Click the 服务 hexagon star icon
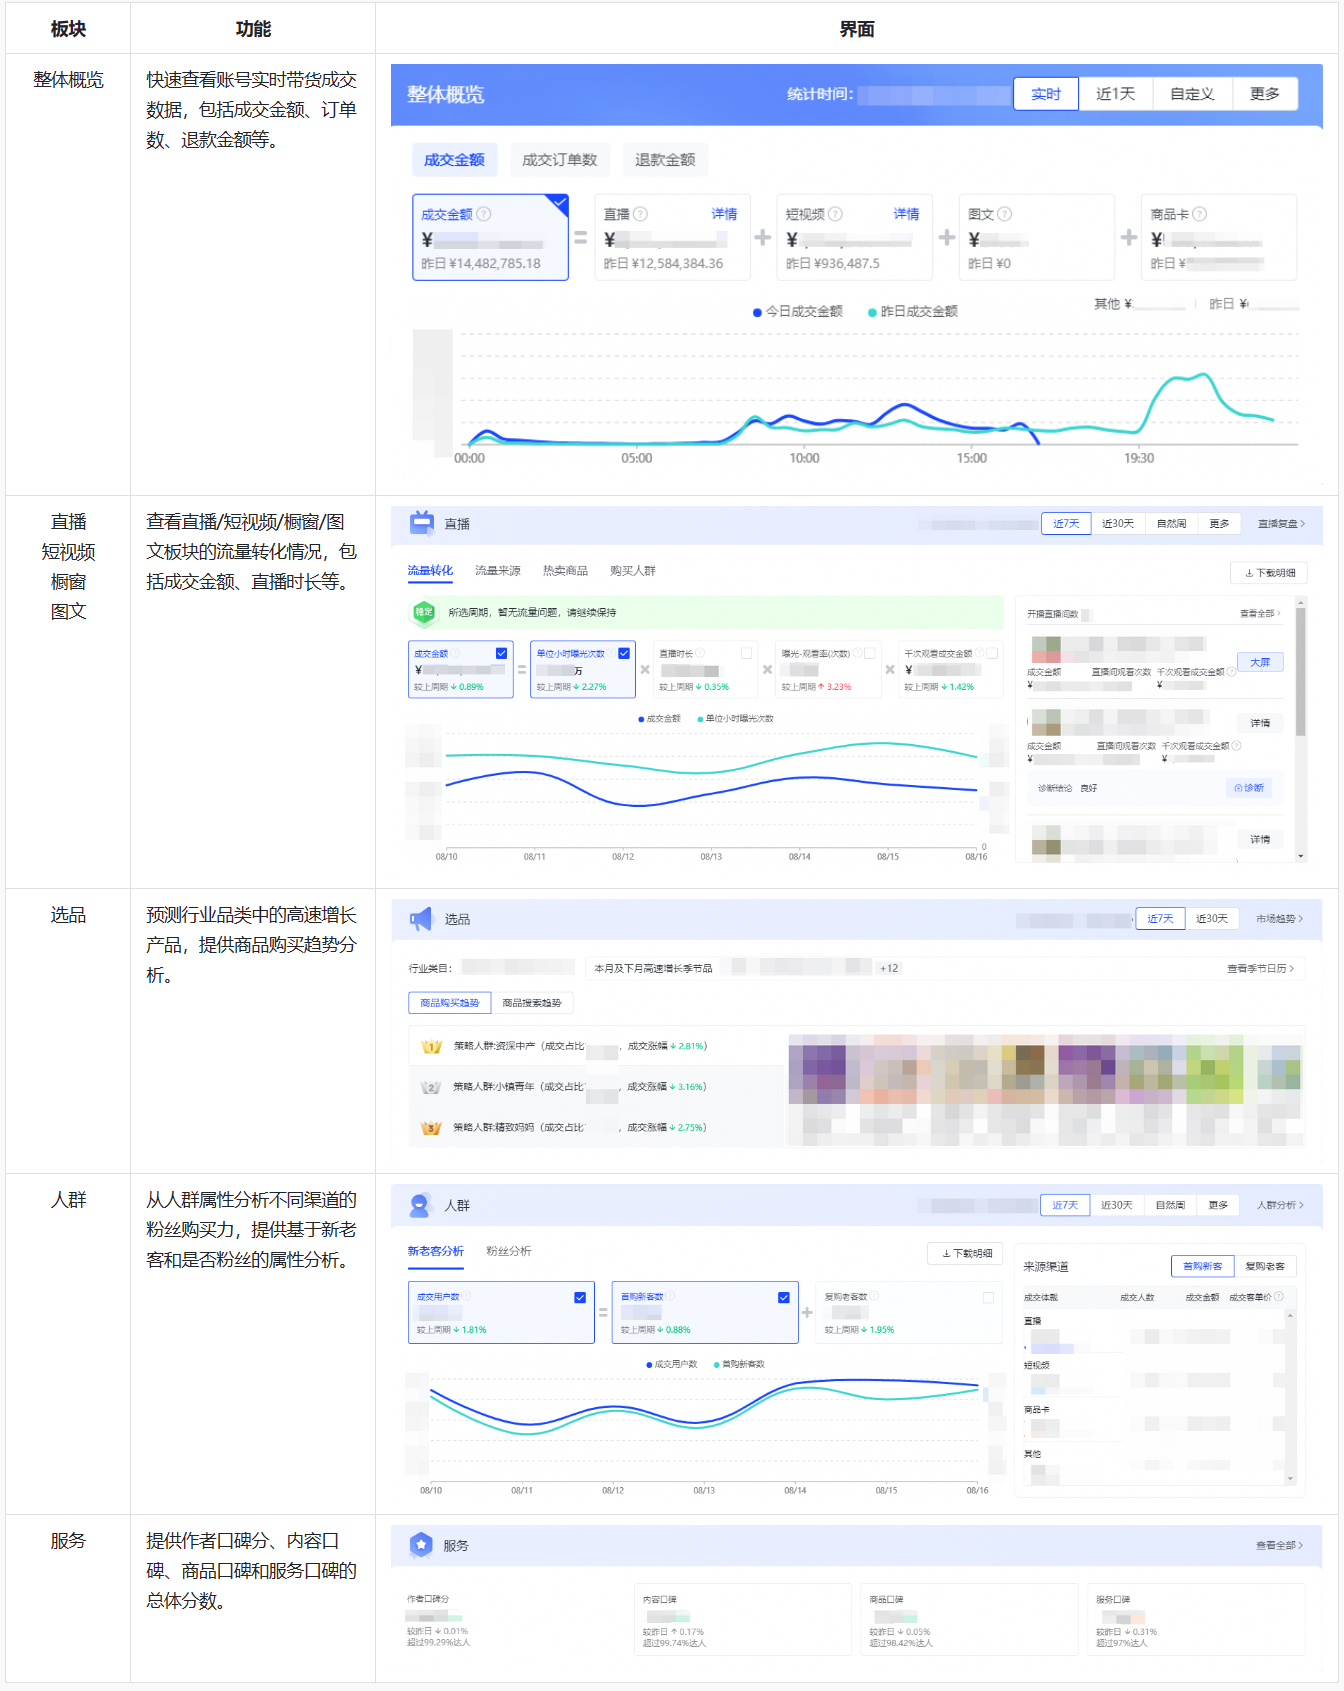This screenshot has width=1344, height=1691. [421, 1545]
